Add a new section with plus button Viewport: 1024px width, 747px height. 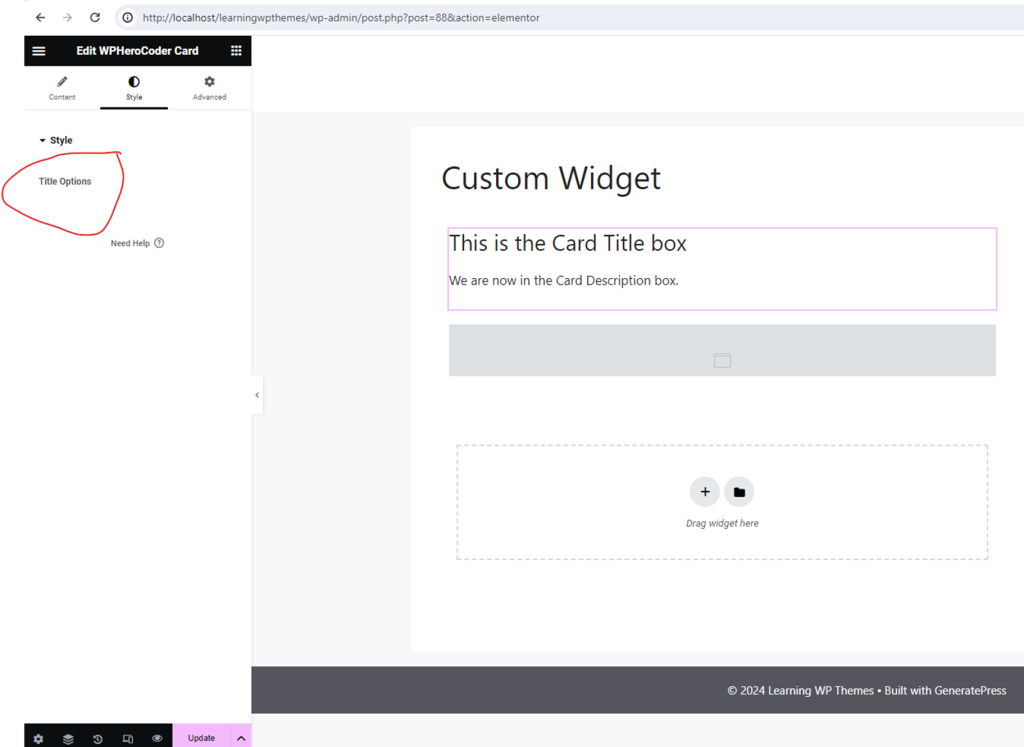click(x=705, y=491)
